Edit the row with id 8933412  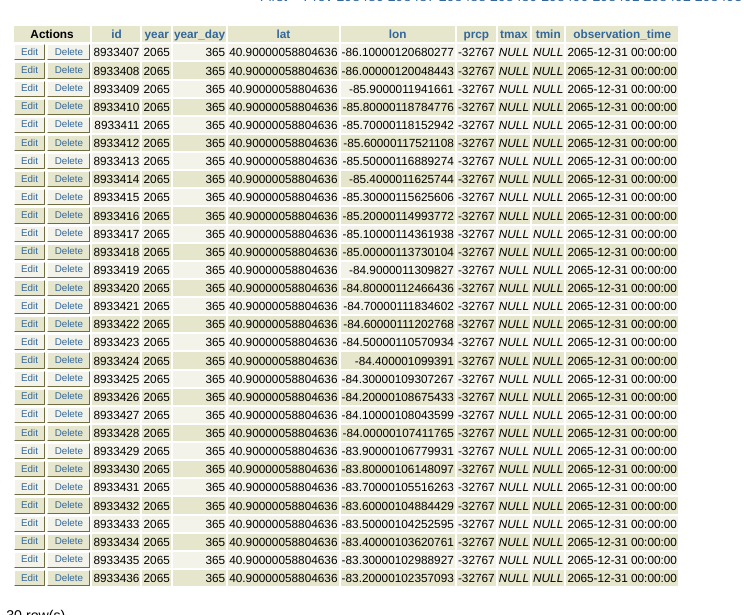30,142
